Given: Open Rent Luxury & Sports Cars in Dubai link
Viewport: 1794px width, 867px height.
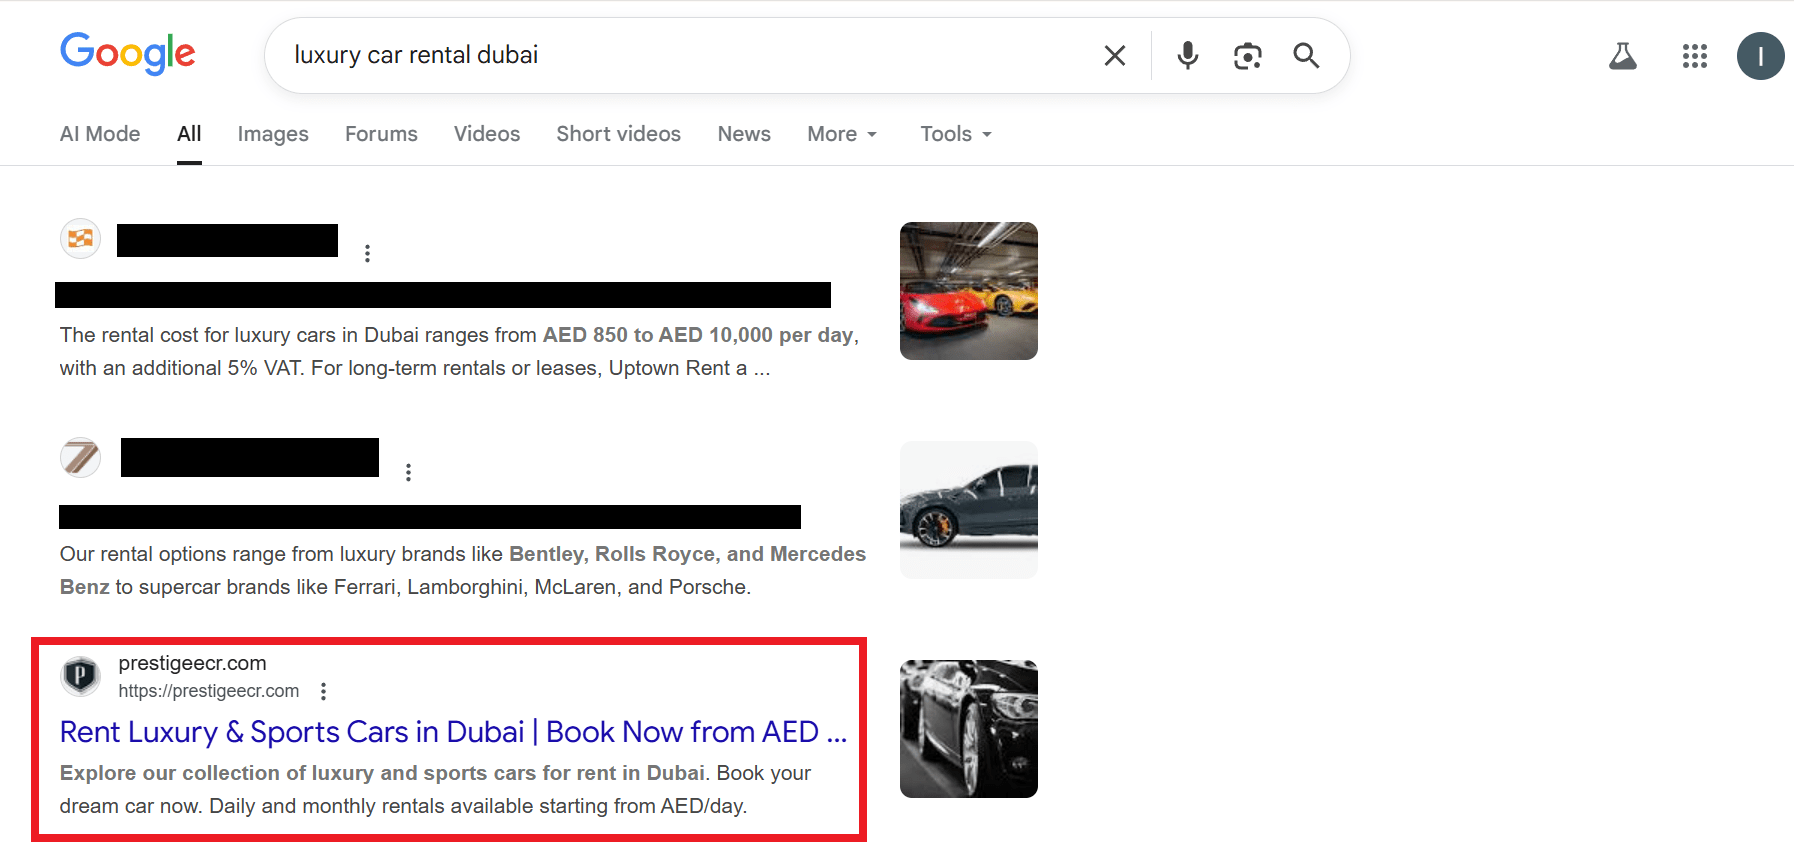Looking at the screenshot, I should [x=453, y=732].
